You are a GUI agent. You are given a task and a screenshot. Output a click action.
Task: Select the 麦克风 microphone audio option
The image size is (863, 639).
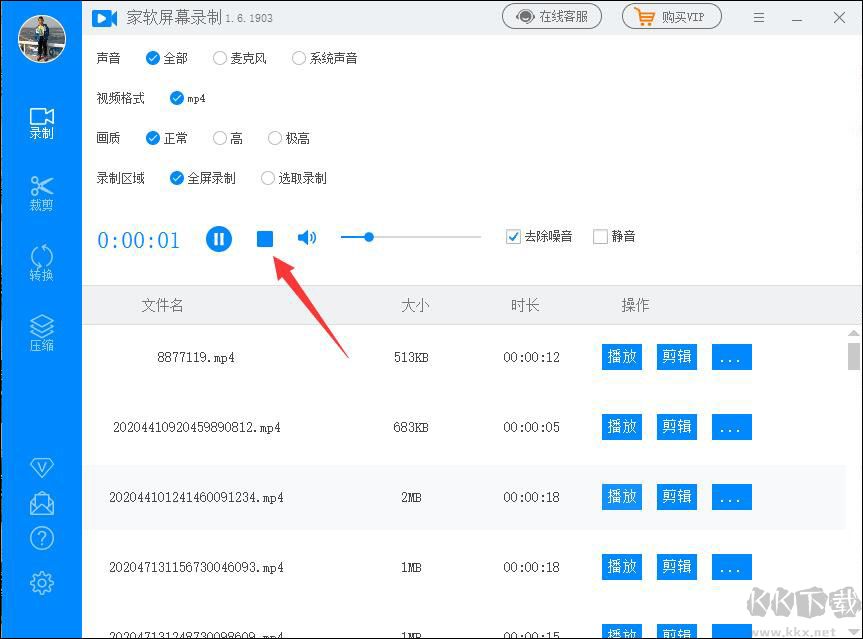click(x=220, y=58)
